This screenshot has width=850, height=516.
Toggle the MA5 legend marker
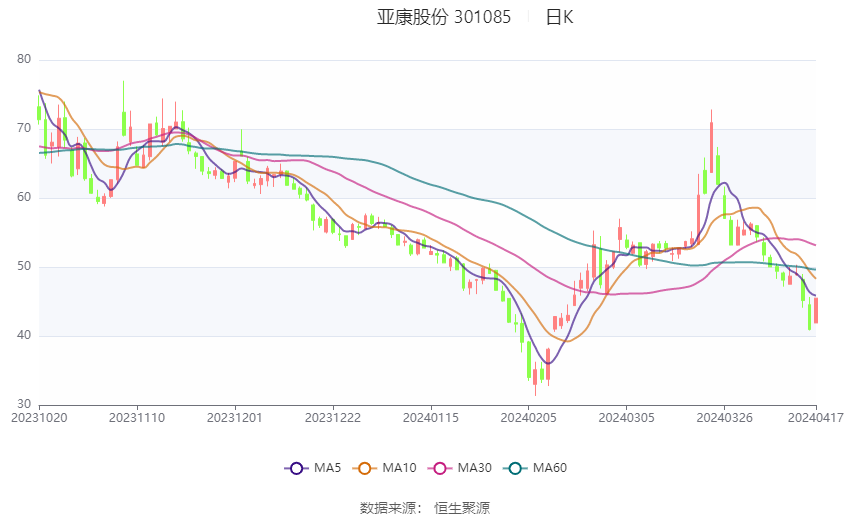click(x=296, y=468)
